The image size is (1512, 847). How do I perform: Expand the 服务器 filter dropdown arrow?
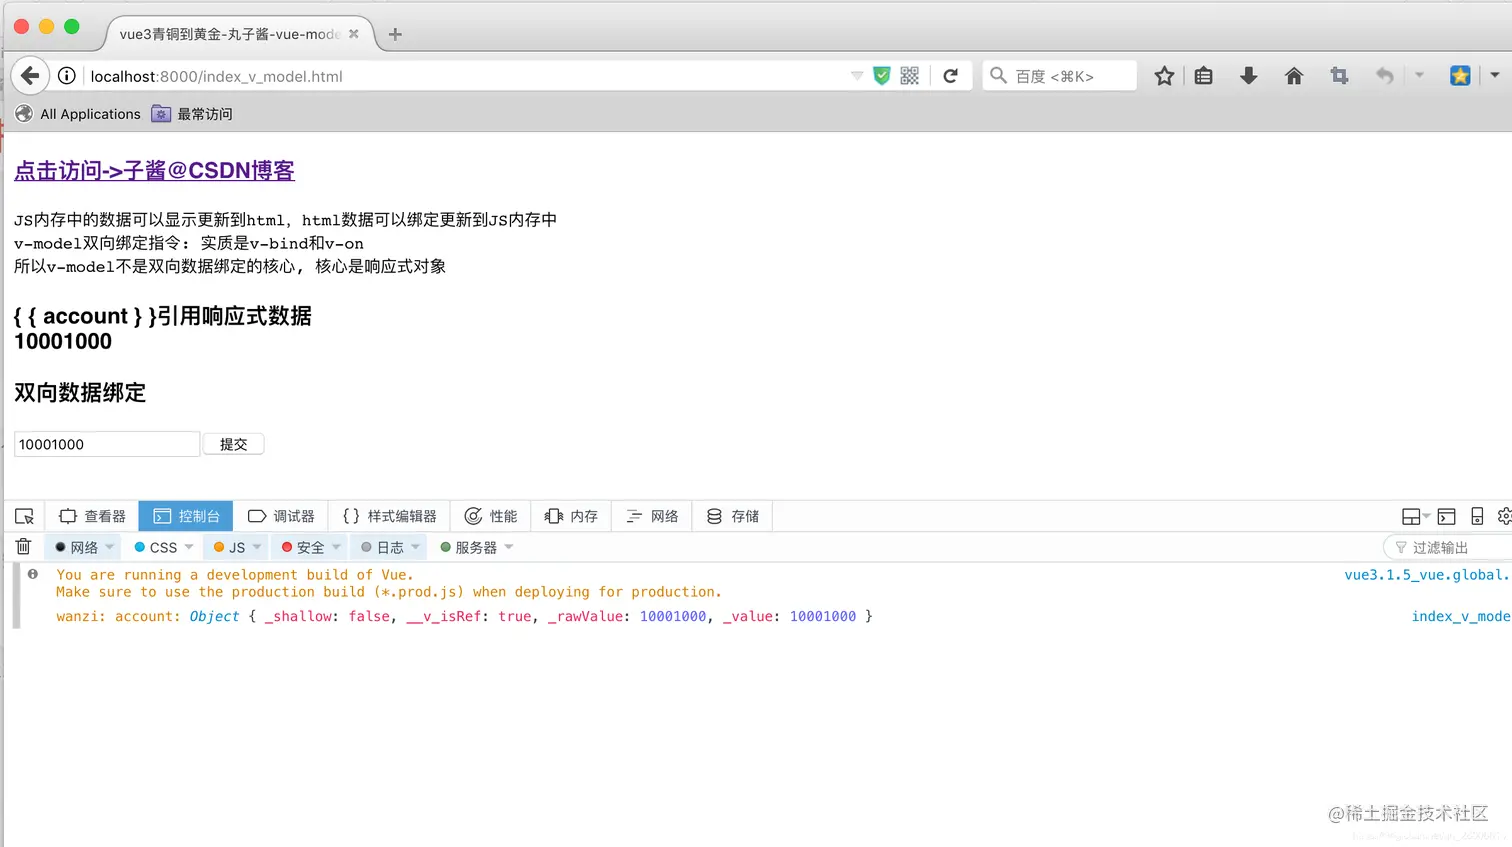509,547
